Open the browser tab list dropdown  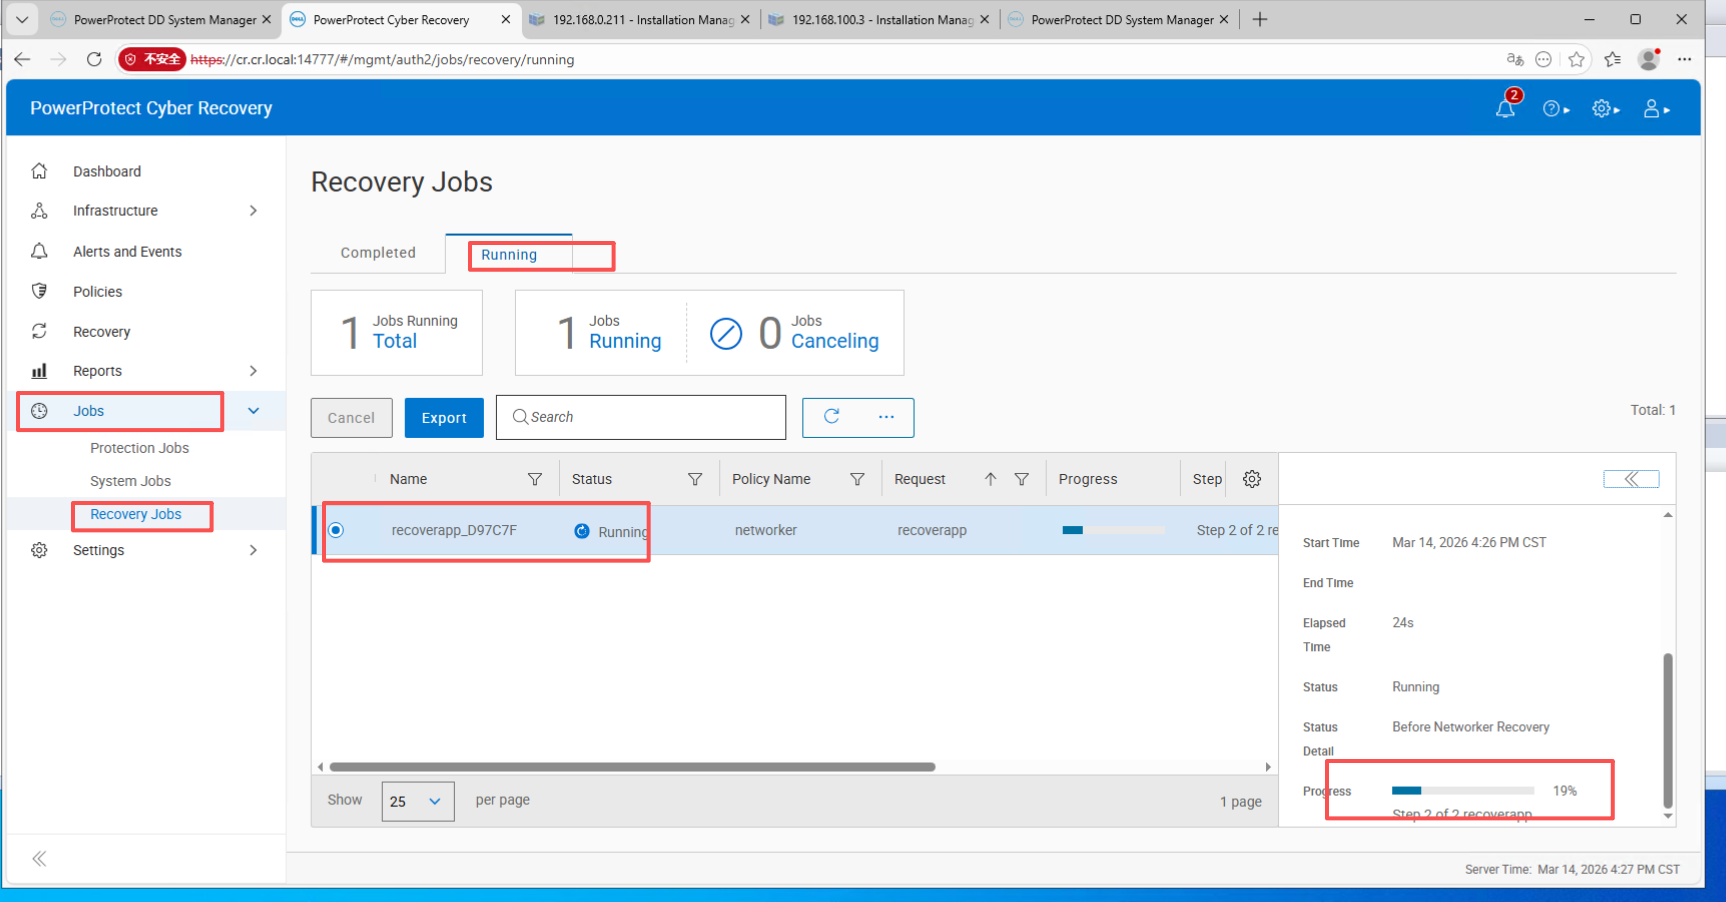click(22, 19)
